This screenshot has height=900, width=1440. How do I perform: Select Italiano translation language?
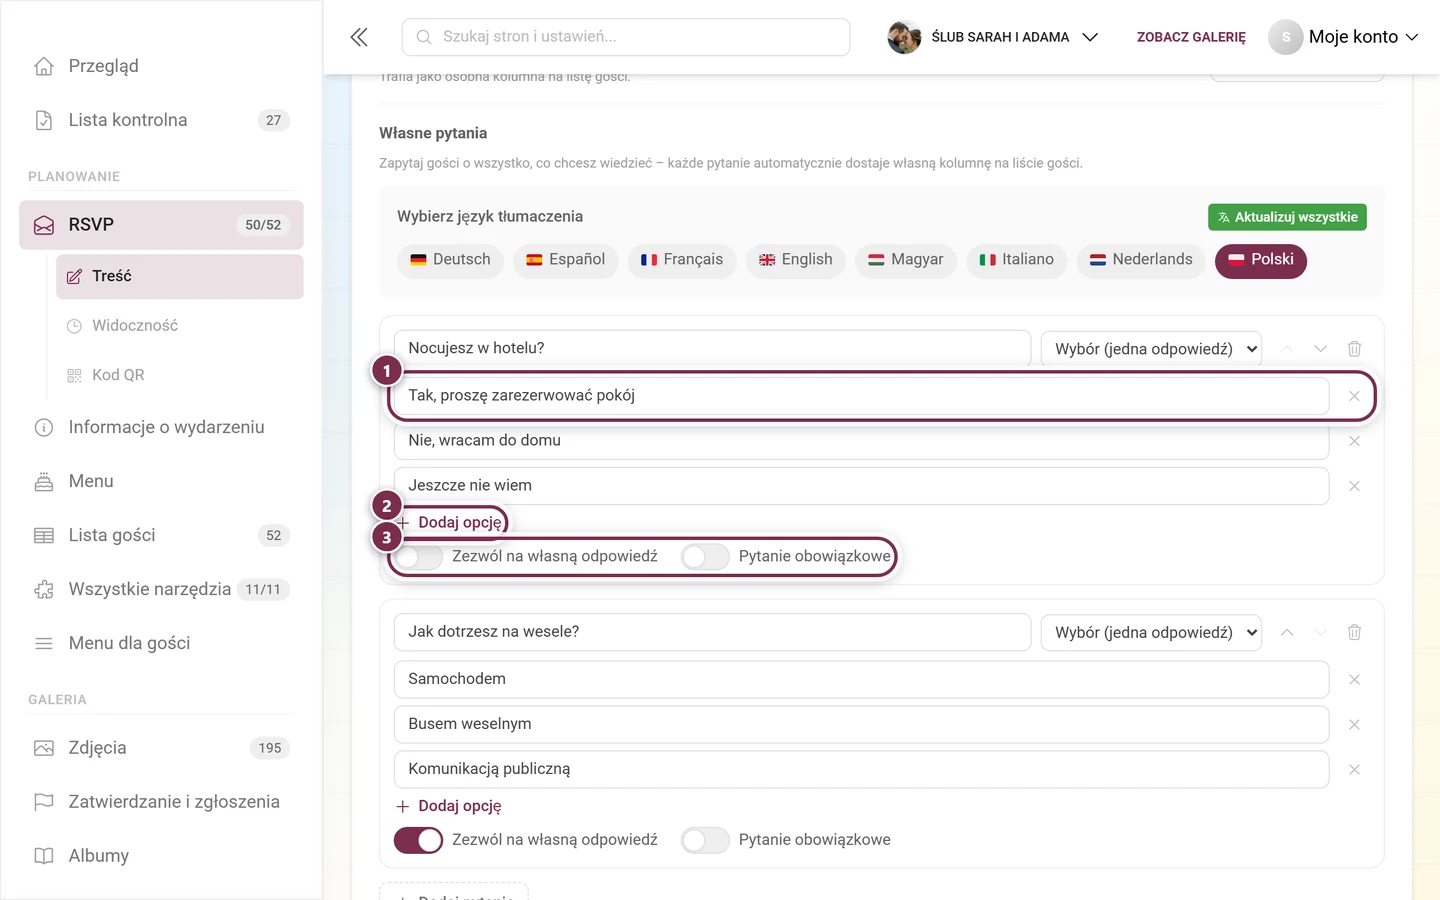[1017, 260]
